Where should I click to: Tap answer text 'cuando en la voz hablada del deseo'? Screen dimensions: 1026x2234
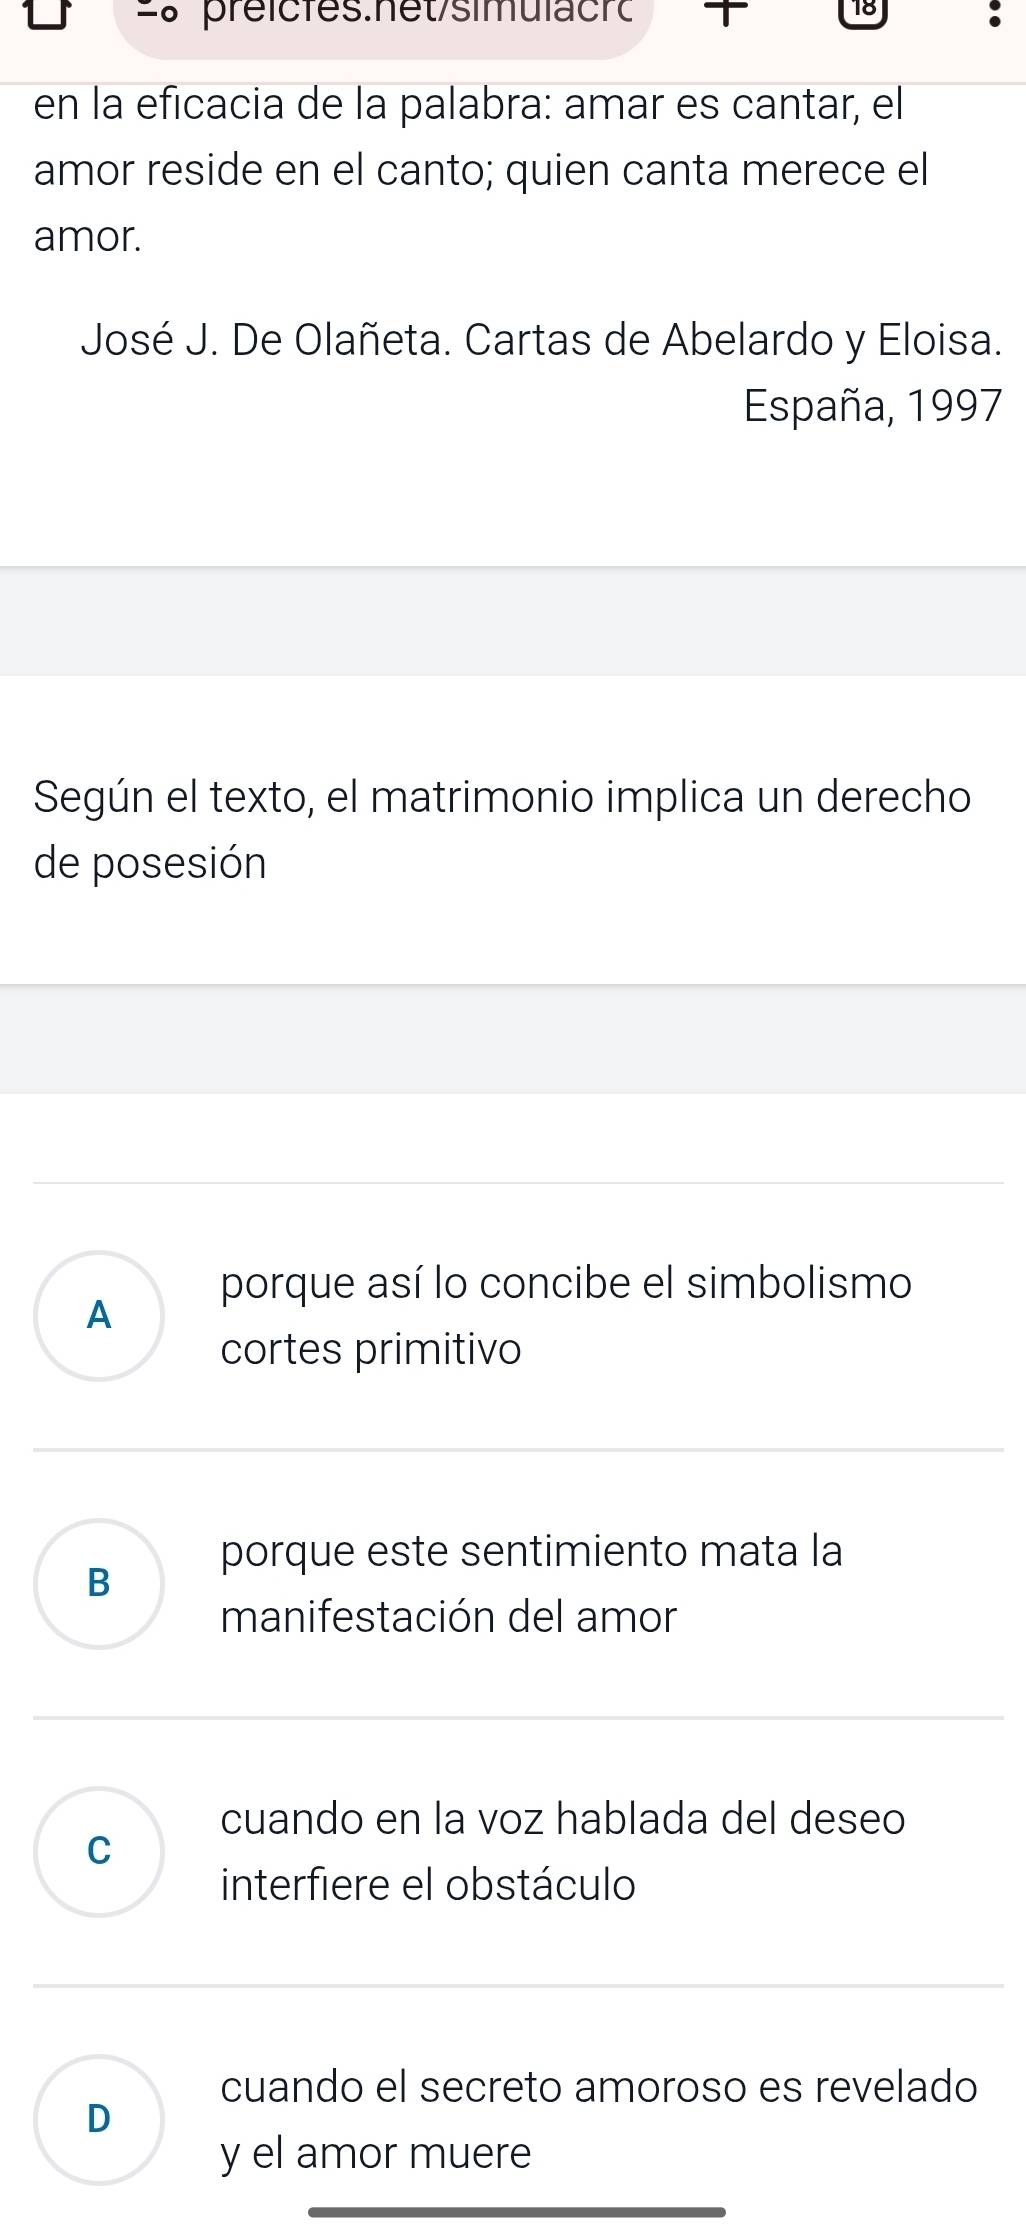click(563, 1818)
